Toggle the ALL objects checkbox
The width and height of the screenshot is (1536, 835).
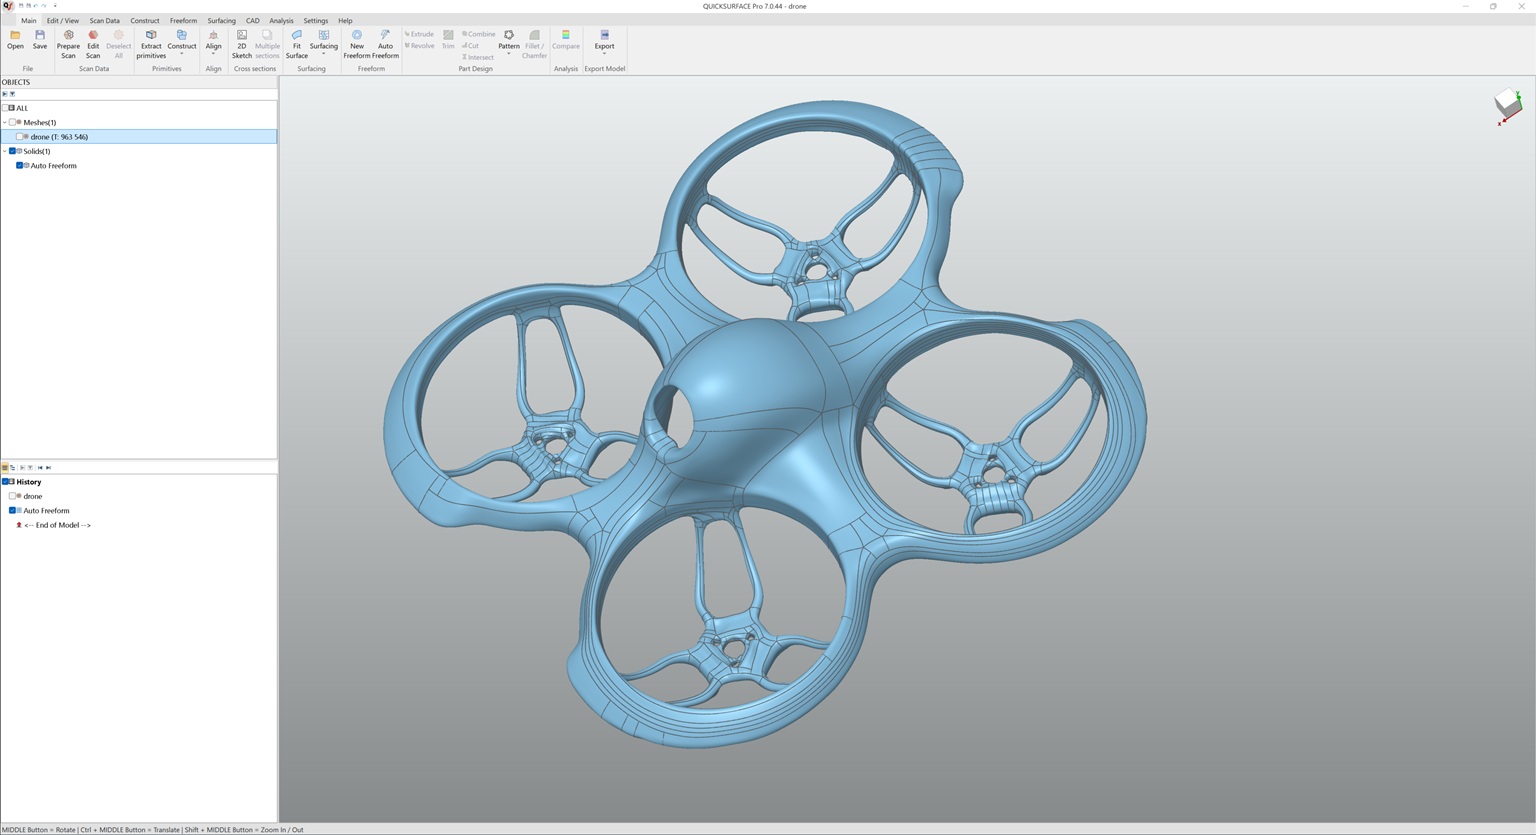pos(6,108)
